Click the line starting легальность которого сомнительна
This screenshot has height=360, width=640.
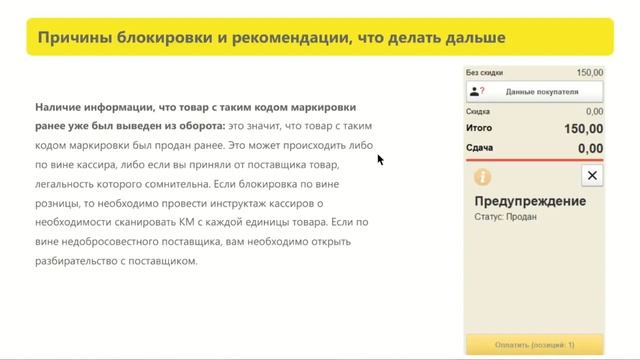point(187,184)
